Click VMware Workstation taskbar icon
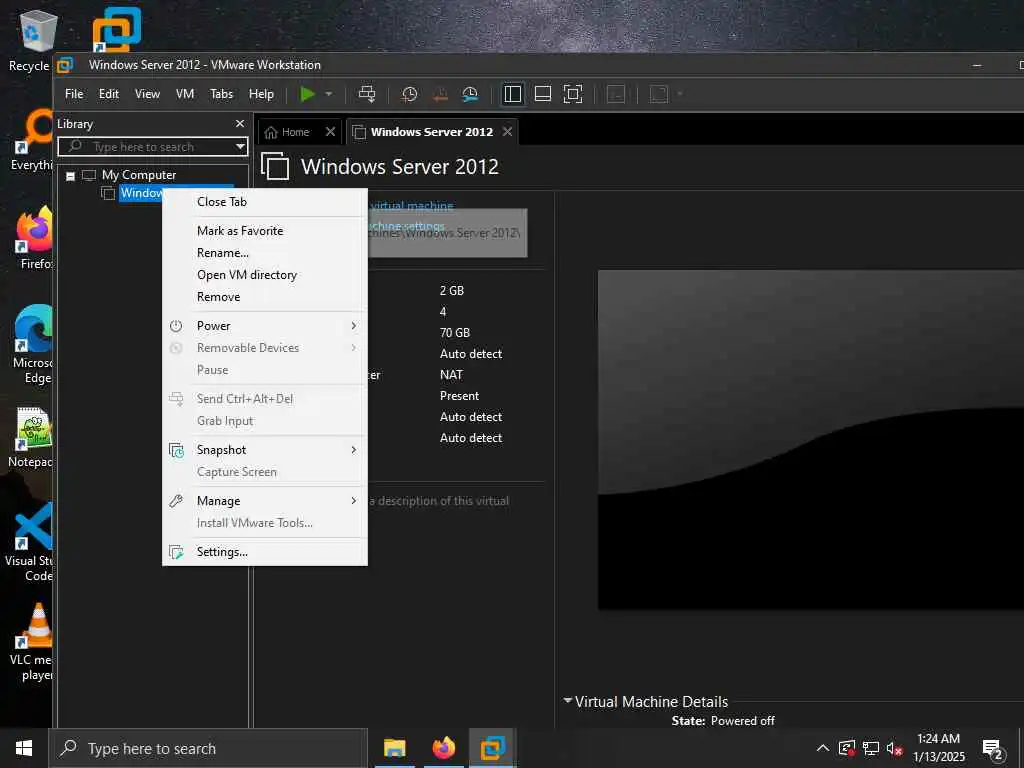1024x768 pixels. 492,748
